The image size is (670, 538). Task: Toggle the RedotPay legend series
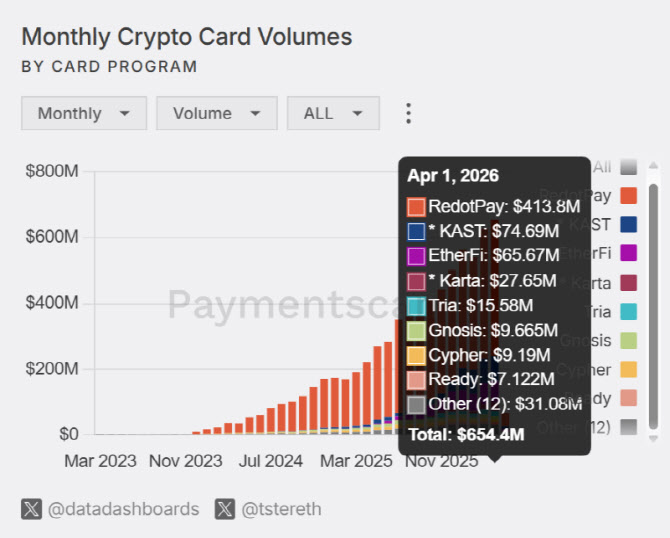628,196
